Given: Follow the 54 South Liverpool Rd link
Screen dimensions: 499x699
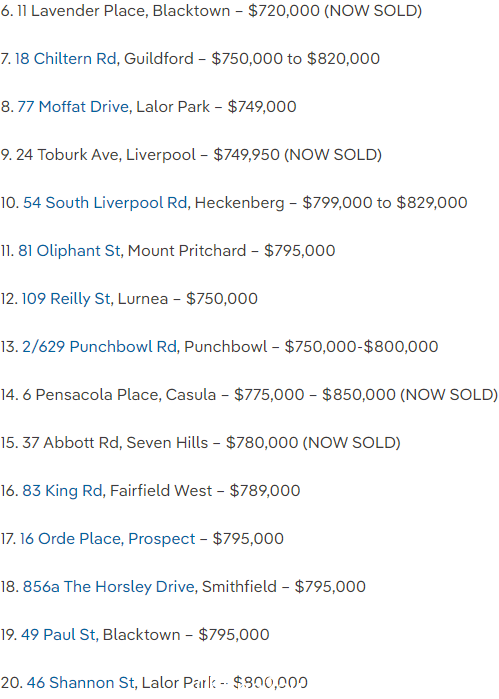Looking at the screenshot, I should click(105, 202).
